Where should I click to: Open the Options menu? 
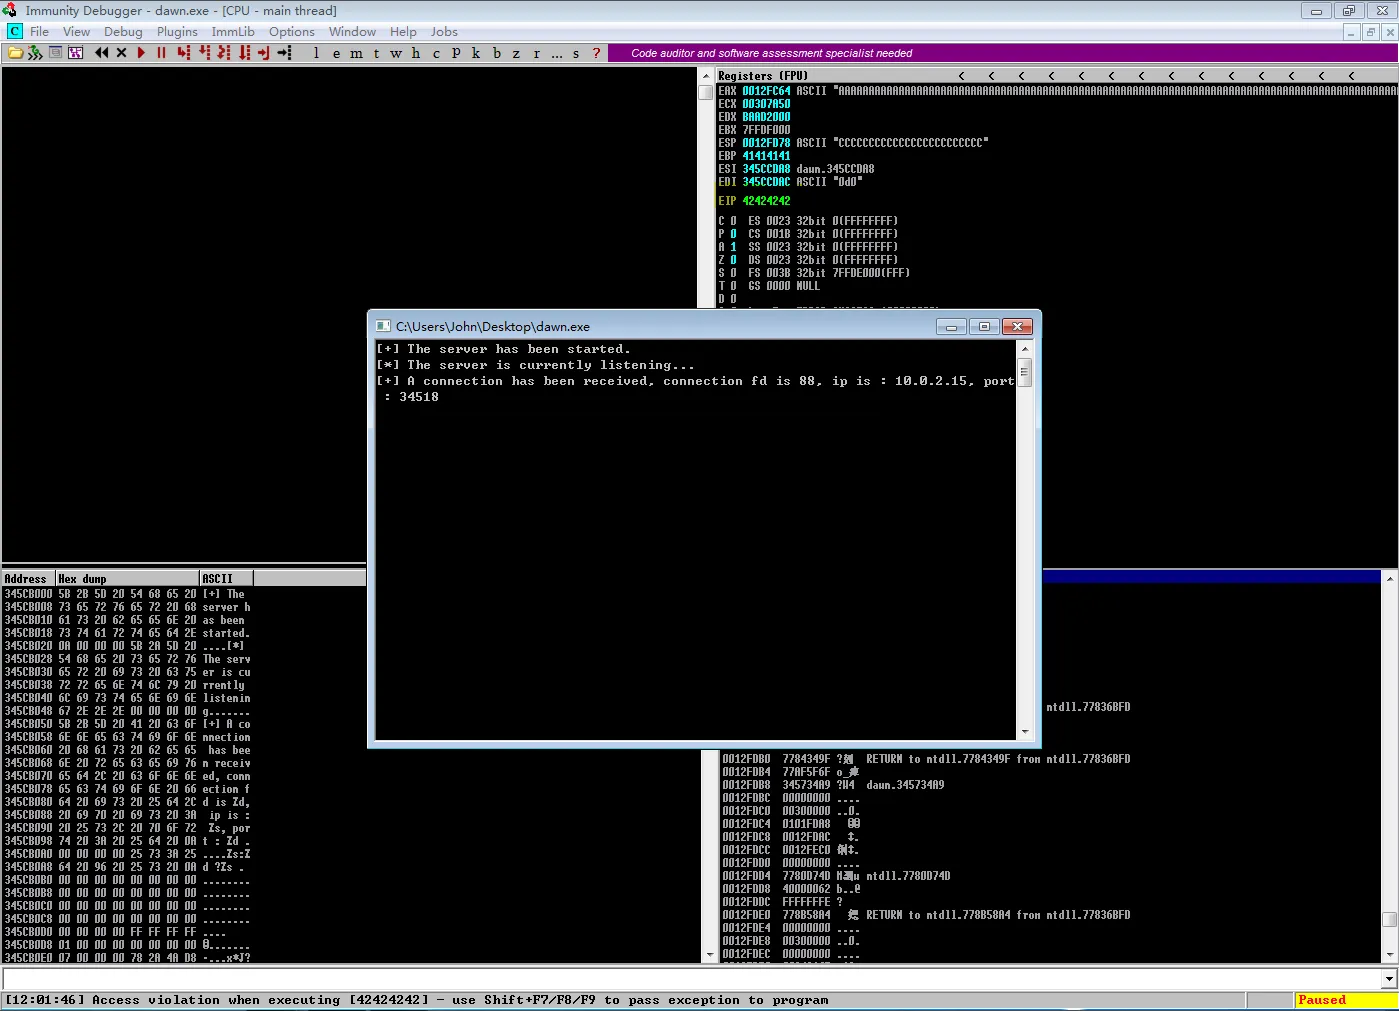click(x=292, y=32)
